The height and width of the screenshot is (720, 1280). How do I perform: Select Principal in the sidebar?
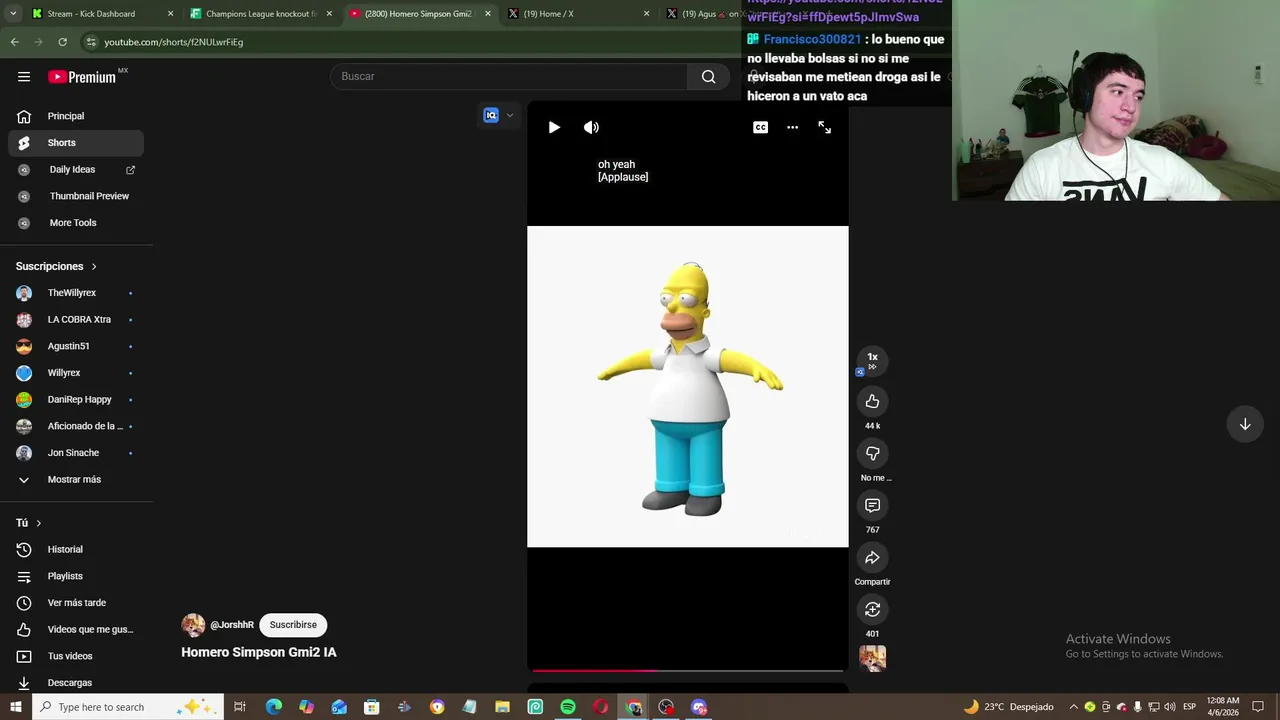pyautogui.click(x=76, y=116)
